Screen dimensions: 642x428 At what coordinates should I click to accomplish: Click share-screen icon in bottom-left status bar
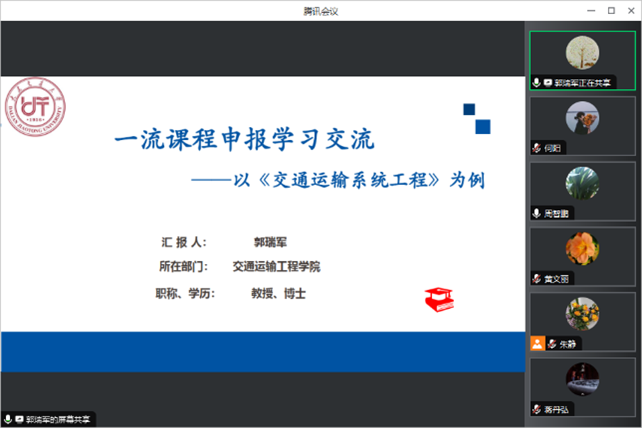18,417
